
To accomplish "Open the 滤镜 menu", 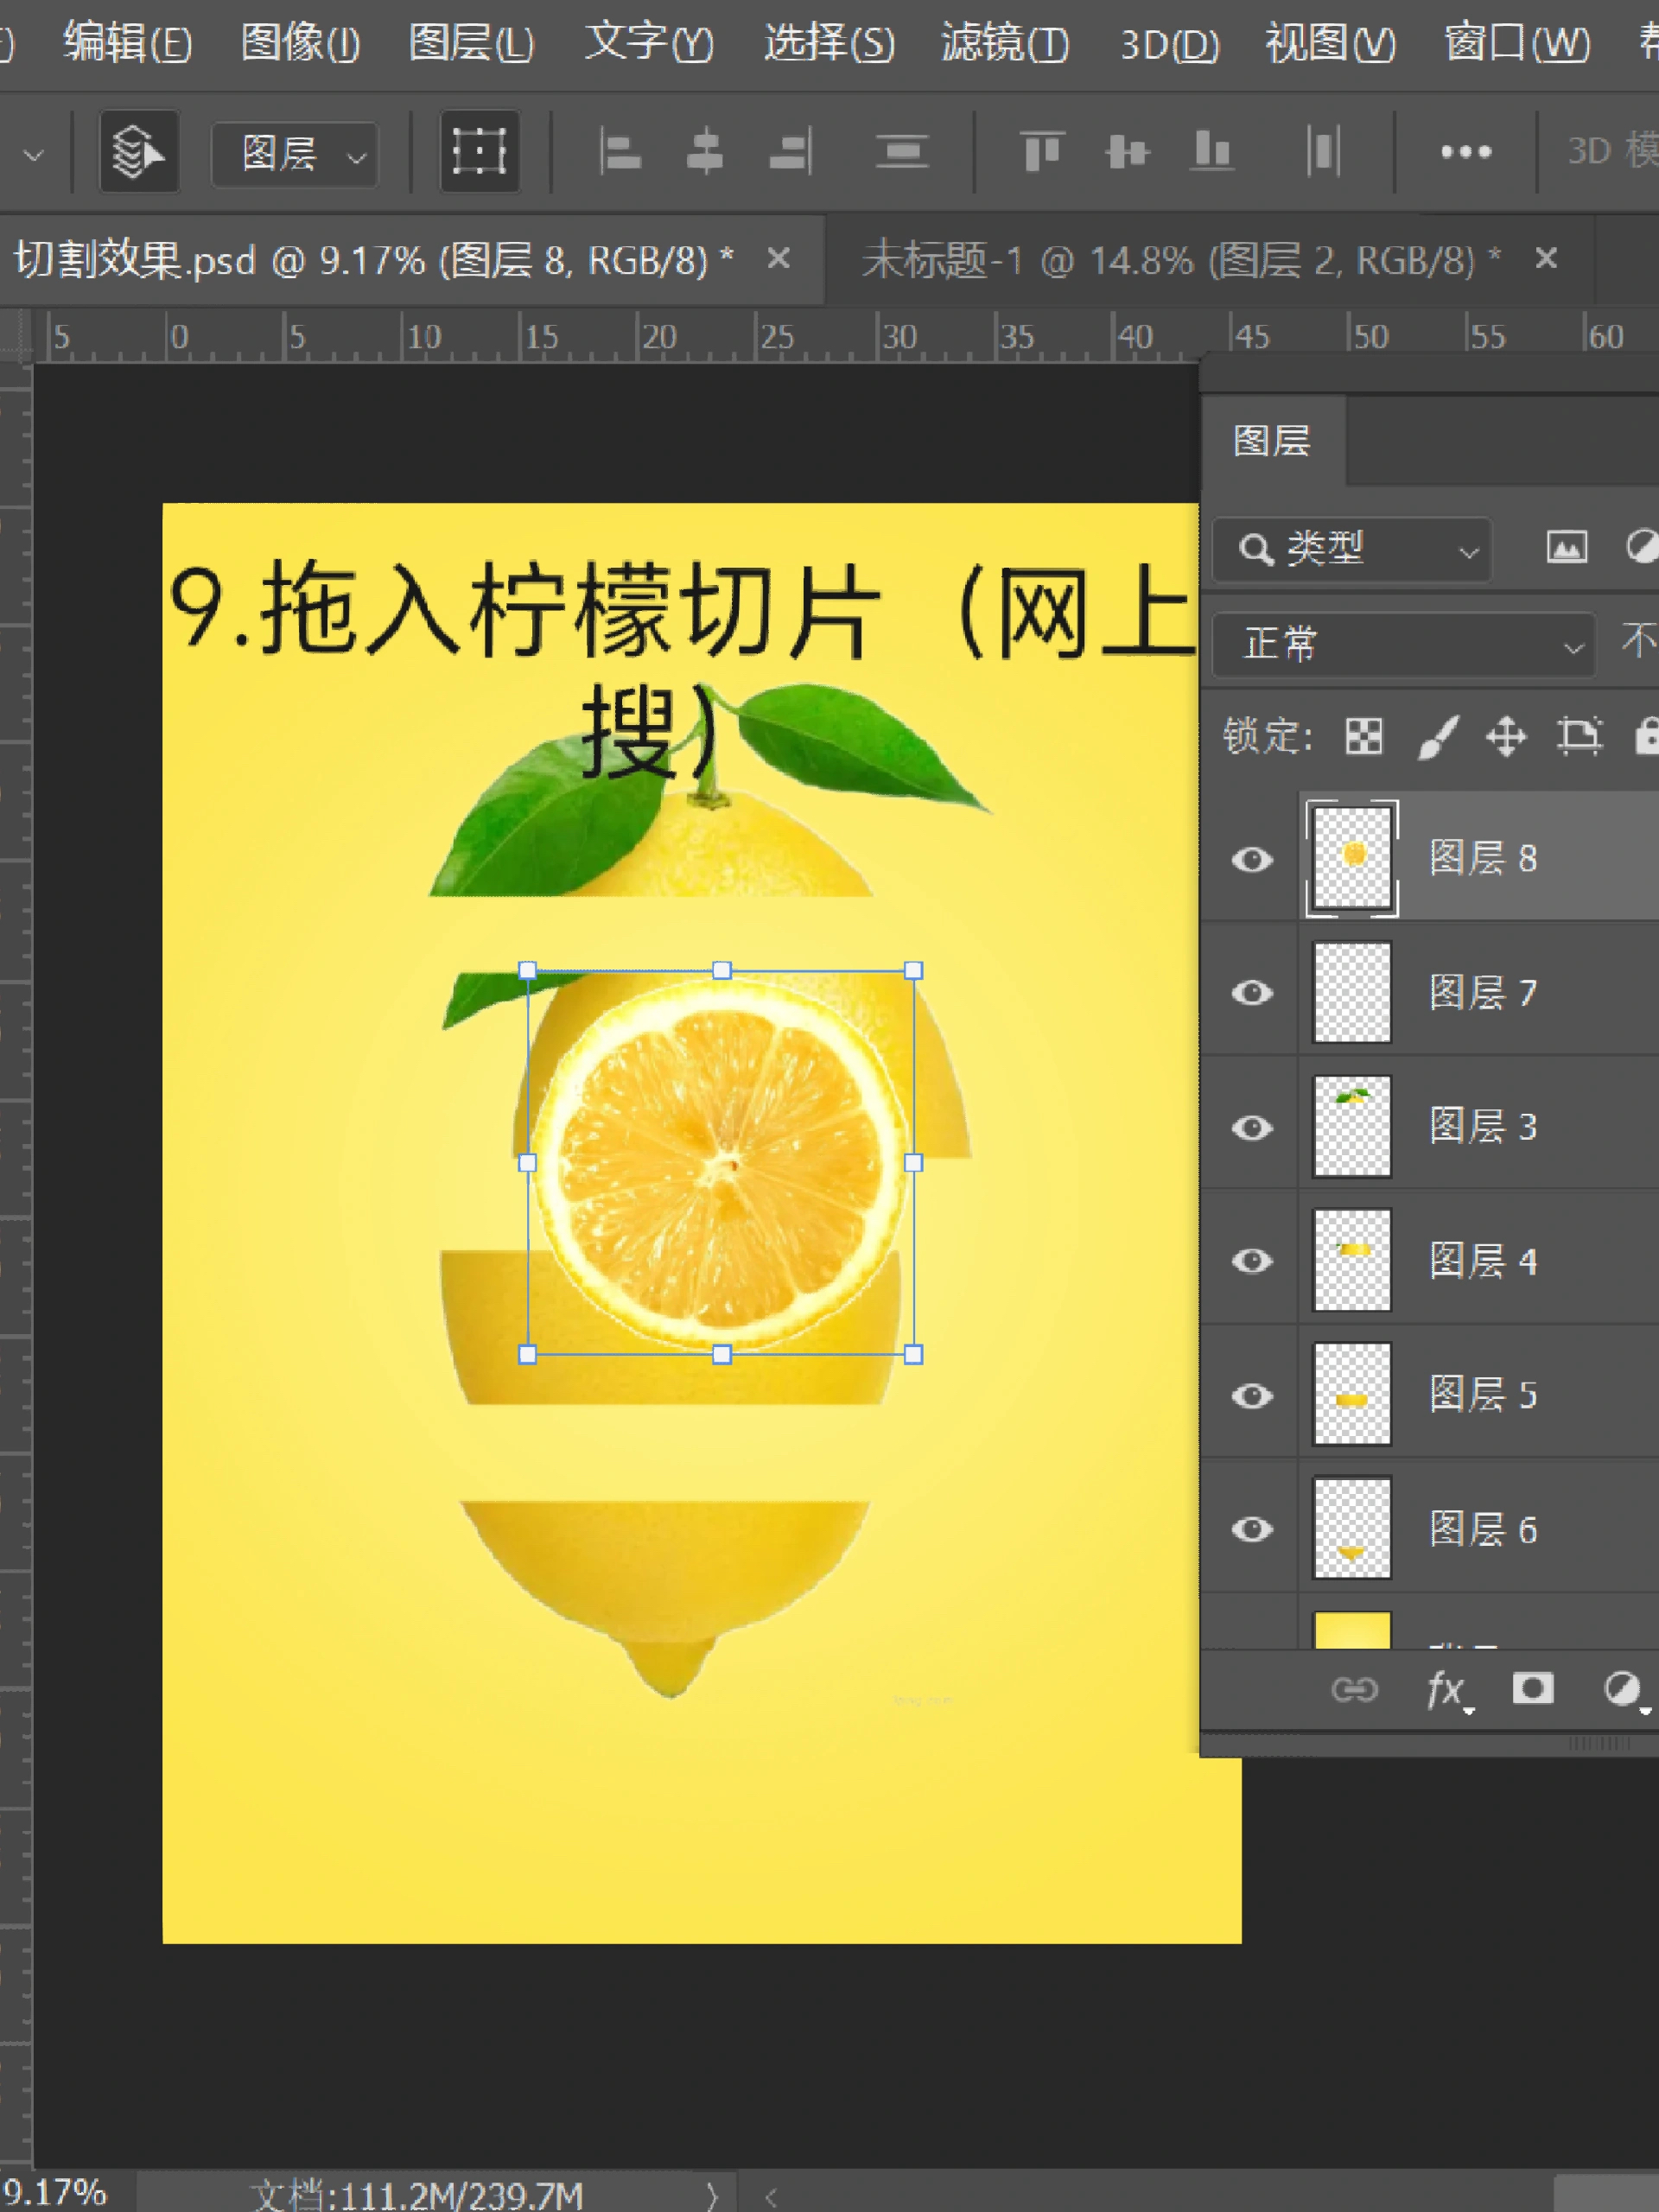I will pos(1003,44).
